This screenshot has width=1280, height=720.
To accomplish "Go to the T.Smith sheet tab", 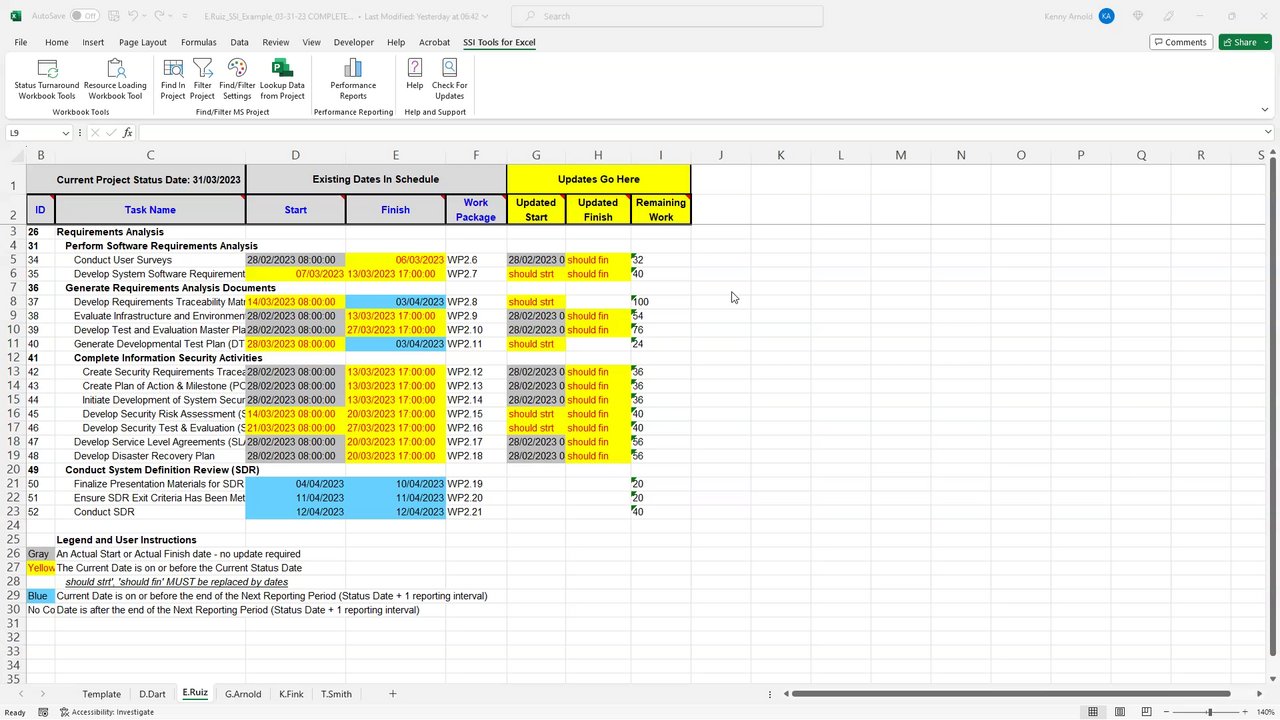I will click(x=336, y=694).
